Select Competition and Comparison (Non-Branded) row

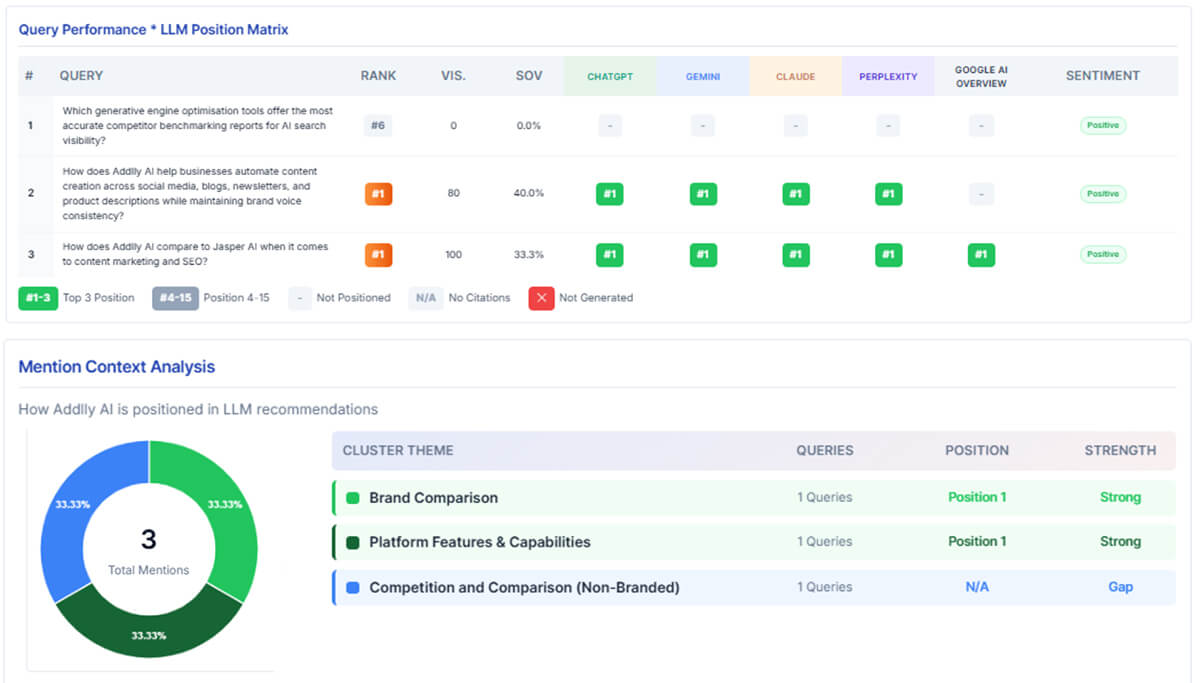[754, 588]
